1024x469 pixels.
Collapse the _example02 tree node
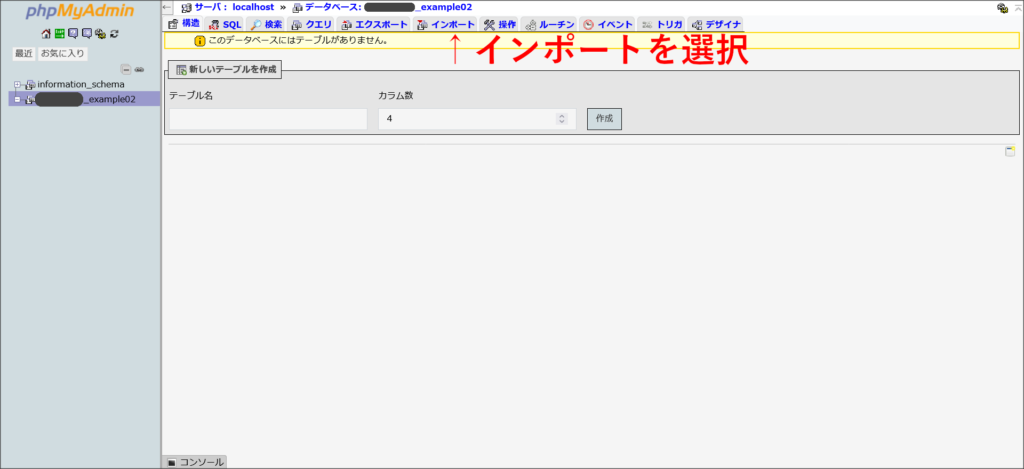18,99
